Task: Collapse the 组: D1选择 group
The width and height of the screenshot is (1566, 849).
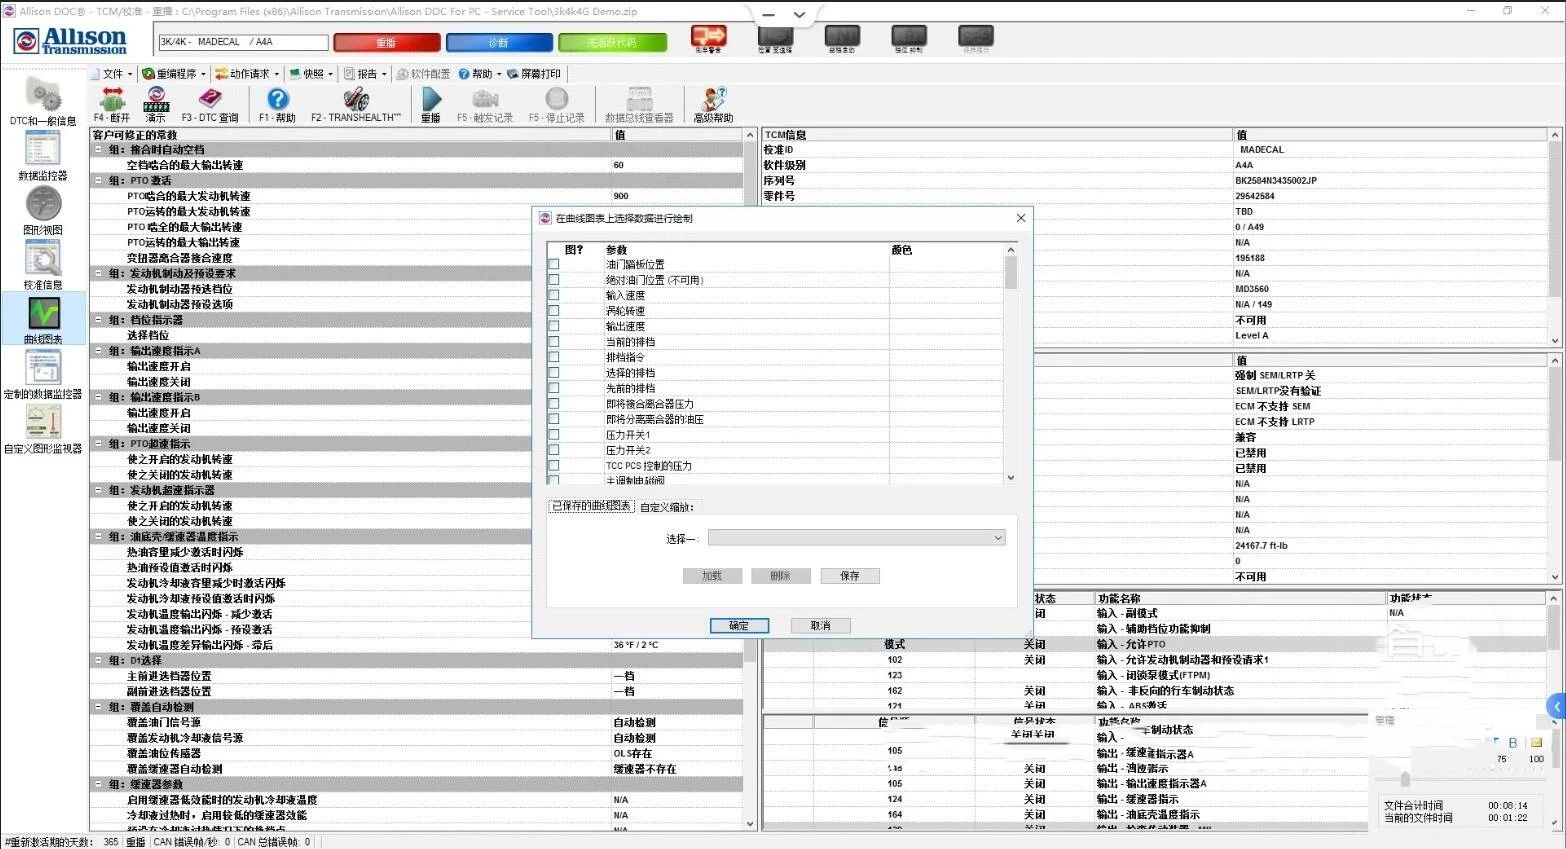Action: [x=98, y=661]
